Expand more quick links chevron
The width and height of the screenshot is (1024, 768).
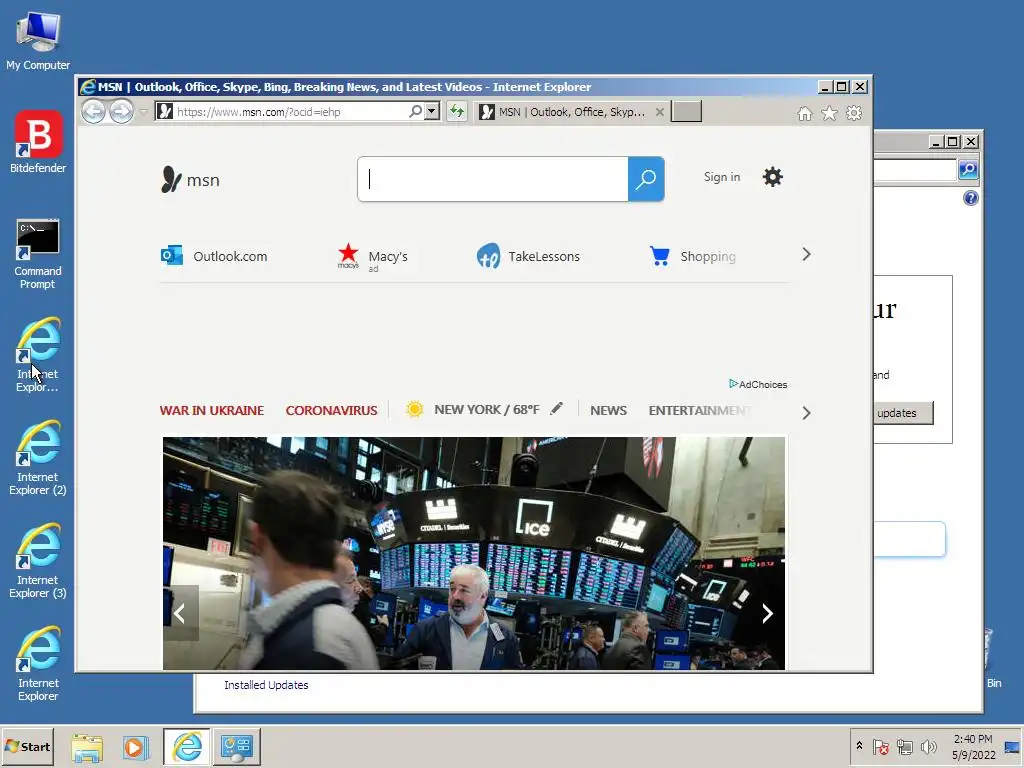click(806, 255)
